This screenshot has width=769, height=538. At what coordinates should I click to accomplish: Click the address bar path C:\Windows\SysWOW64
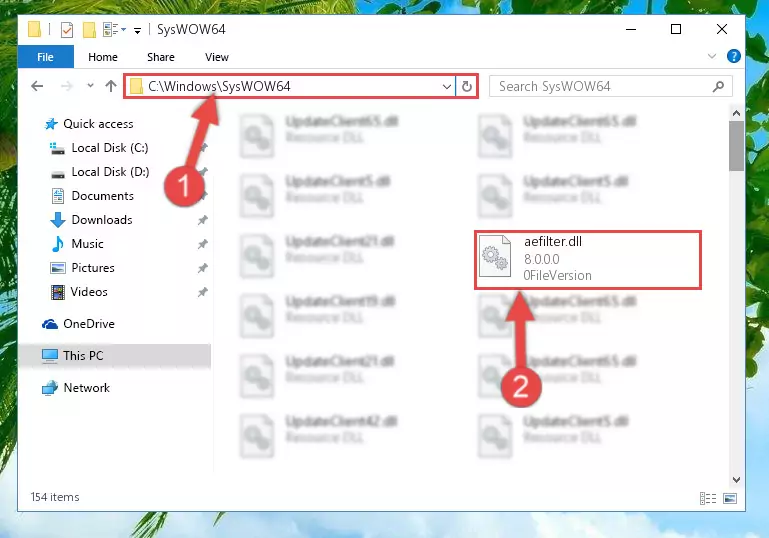(x=219, y=86)
